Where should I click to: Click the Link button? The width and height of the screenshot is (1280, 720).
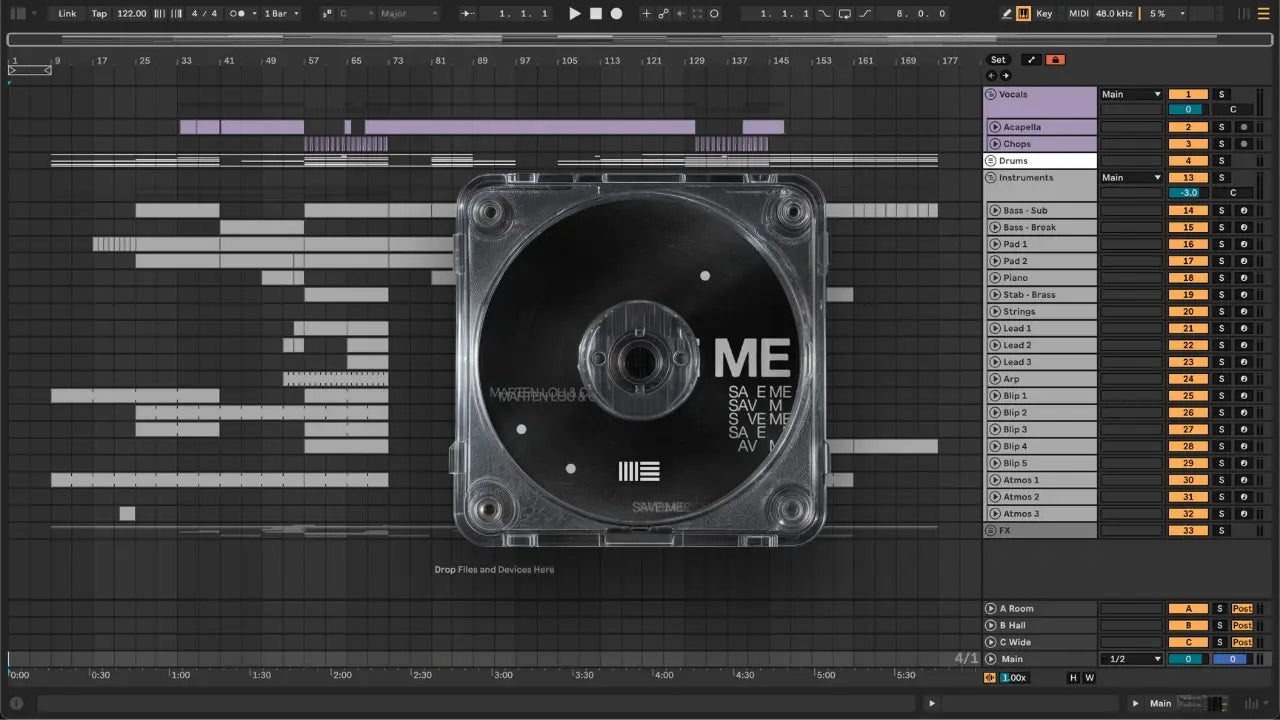[x=67, y=14]
